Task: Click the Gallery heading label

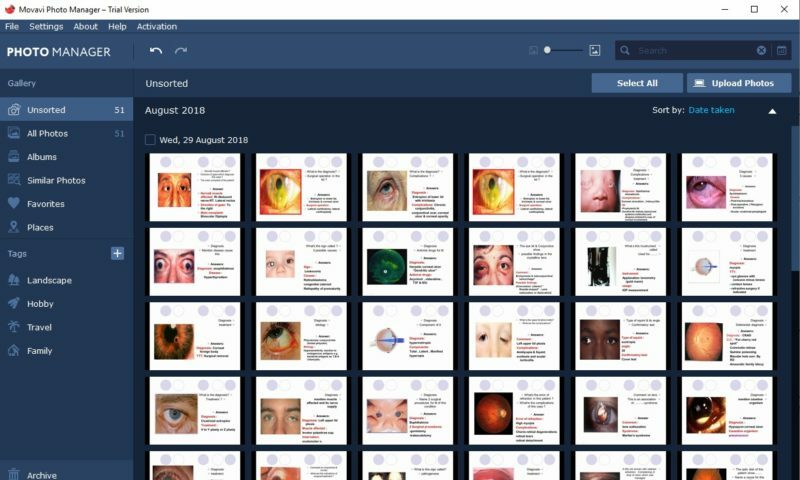Action: click(21, 83)
